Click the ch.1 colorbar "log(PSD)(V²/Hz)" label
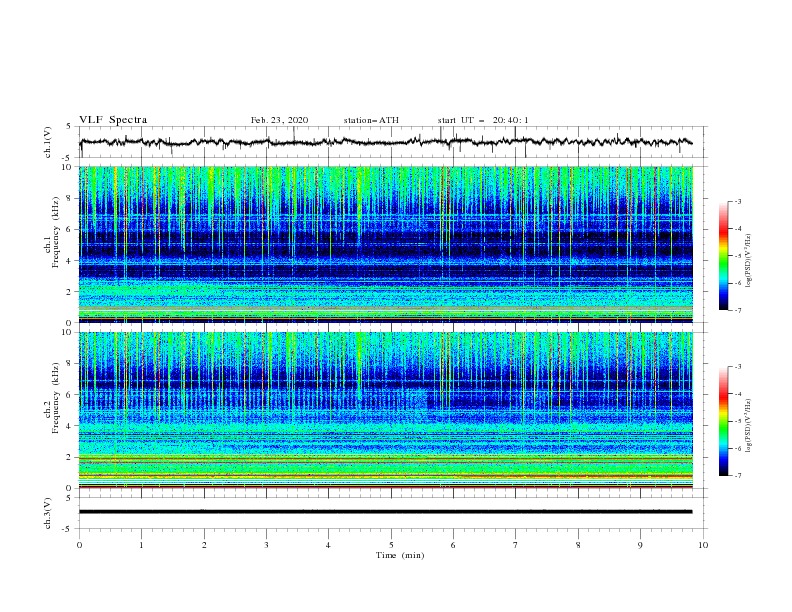Screen dimensions: 792x612 coord(749,261)
